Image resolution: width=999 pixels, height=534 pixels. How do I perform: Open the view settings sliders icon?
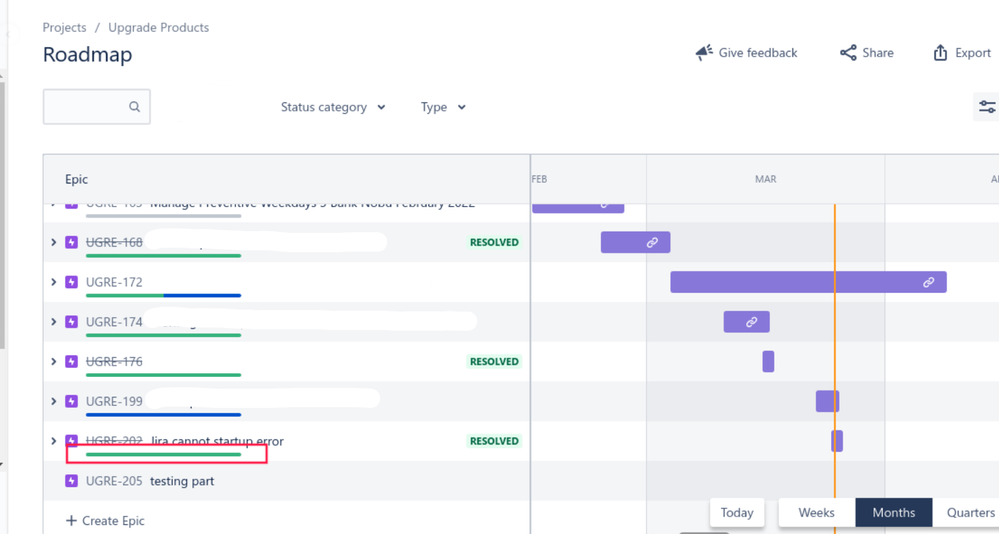click(x=987, y=107)
